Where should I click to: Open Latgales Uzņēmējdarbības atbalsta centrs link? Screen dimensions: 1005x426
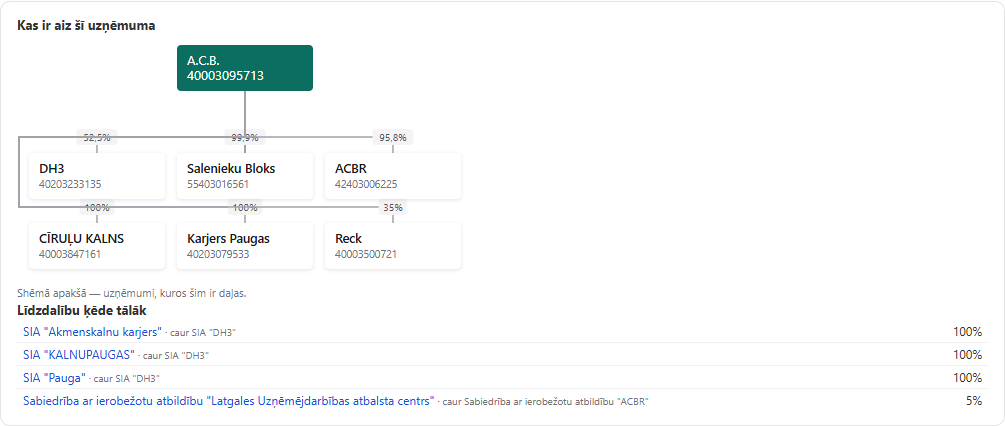click(x=229, y=401)
